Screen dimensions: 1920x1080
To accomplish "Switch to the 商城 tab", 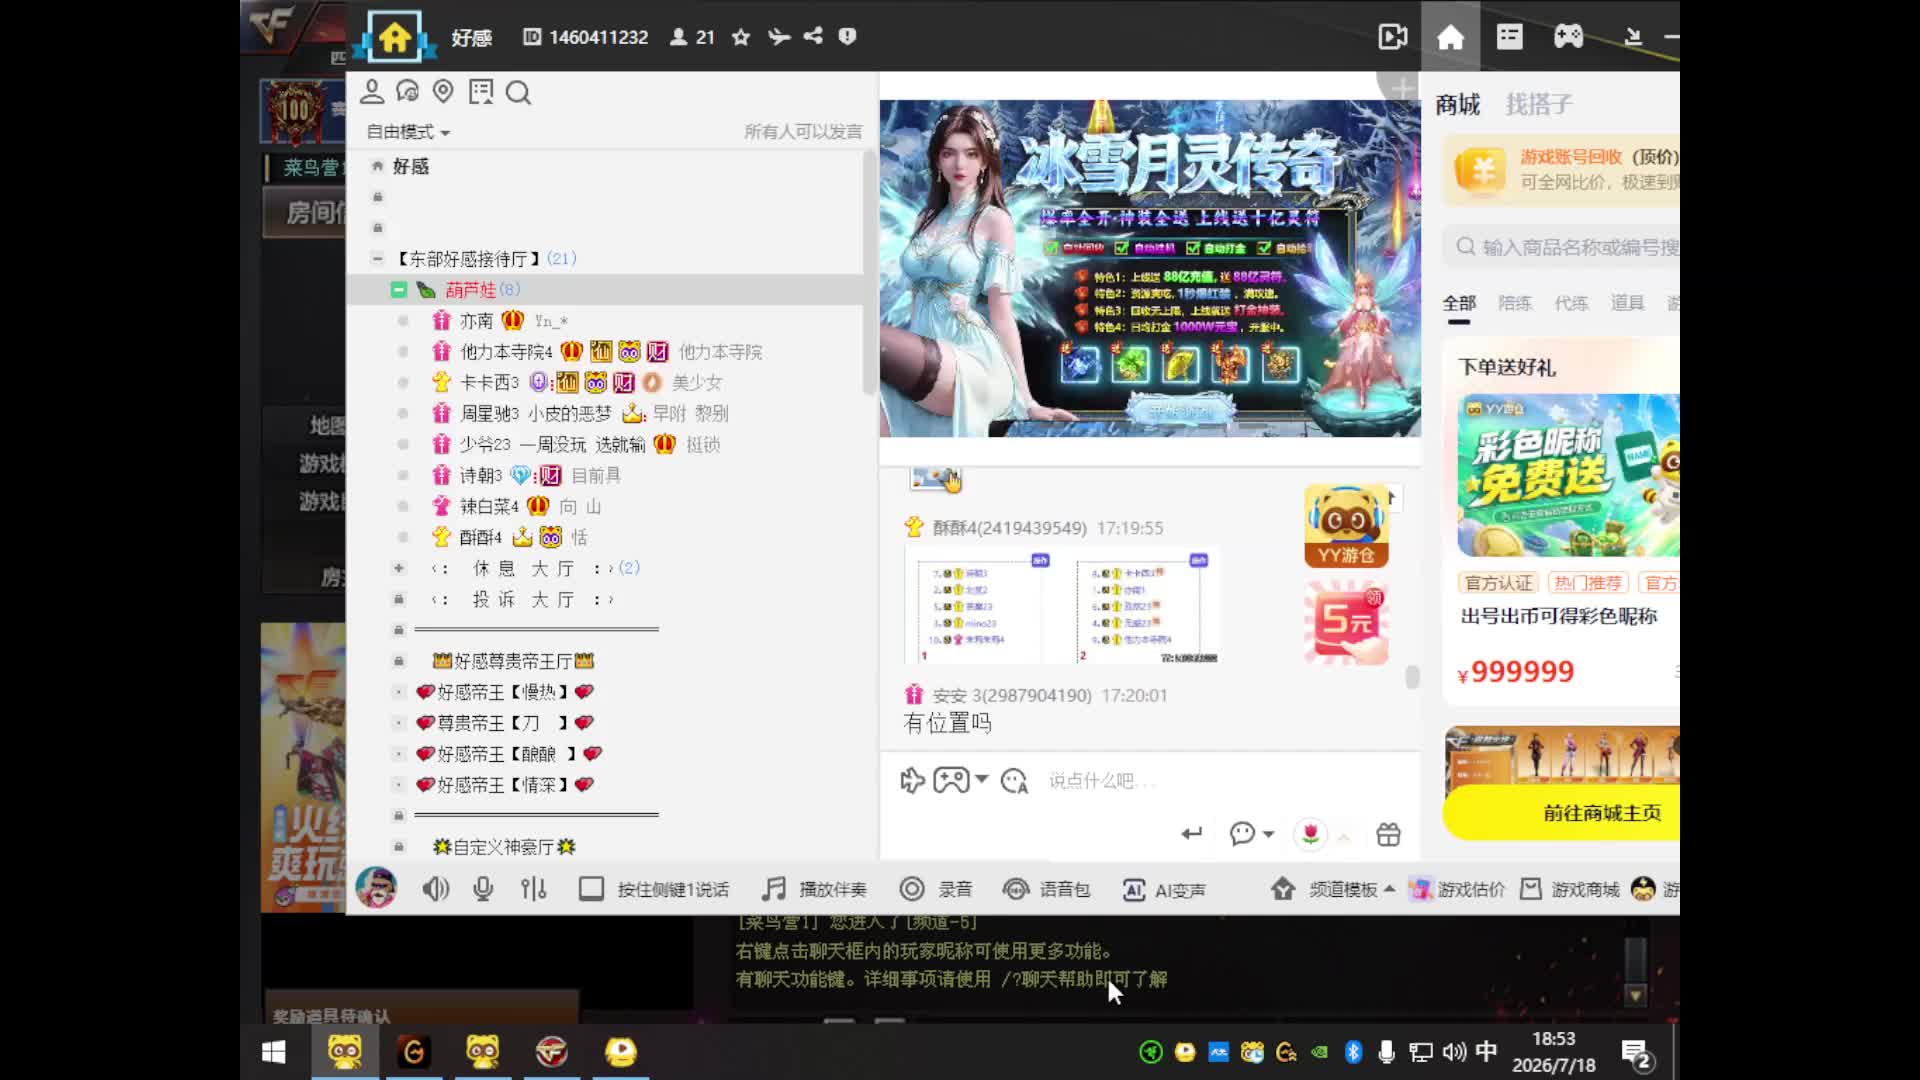I will point(1458,104).
